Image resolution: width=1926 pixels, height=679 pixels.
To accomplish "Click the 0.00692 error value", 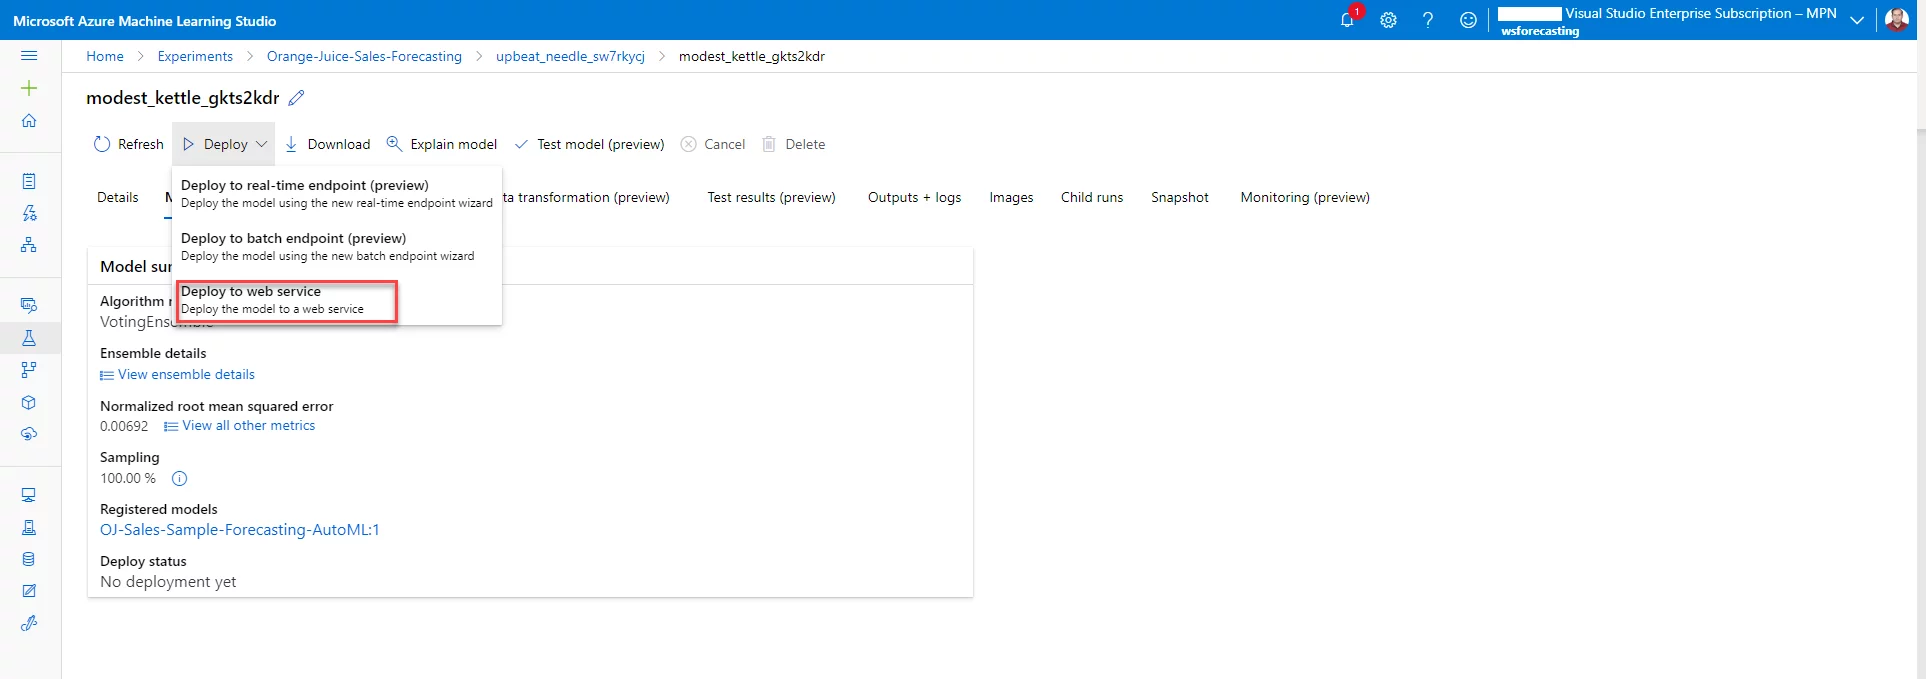I will (x=124, y=426).
